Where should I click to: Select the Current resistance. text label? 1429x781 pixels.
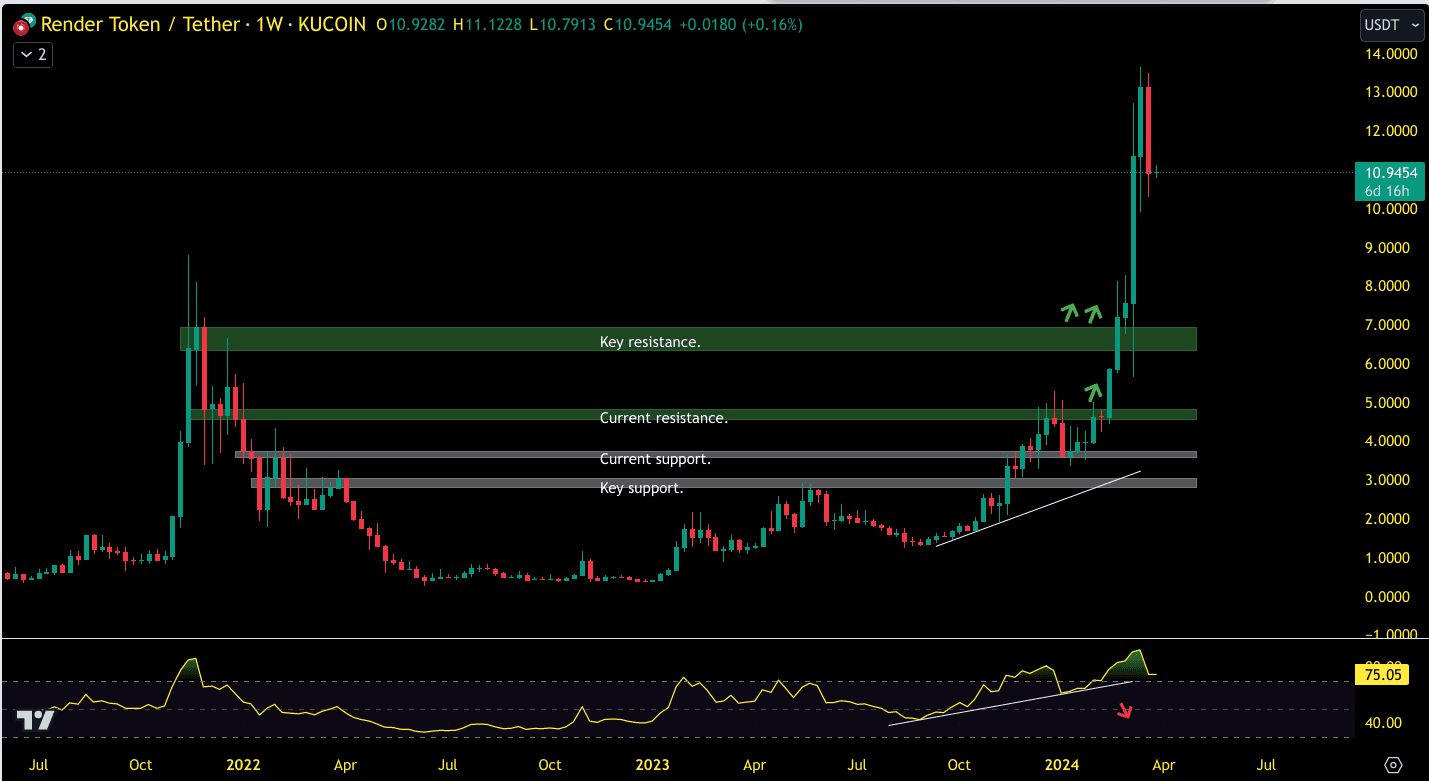coord(664,418)
